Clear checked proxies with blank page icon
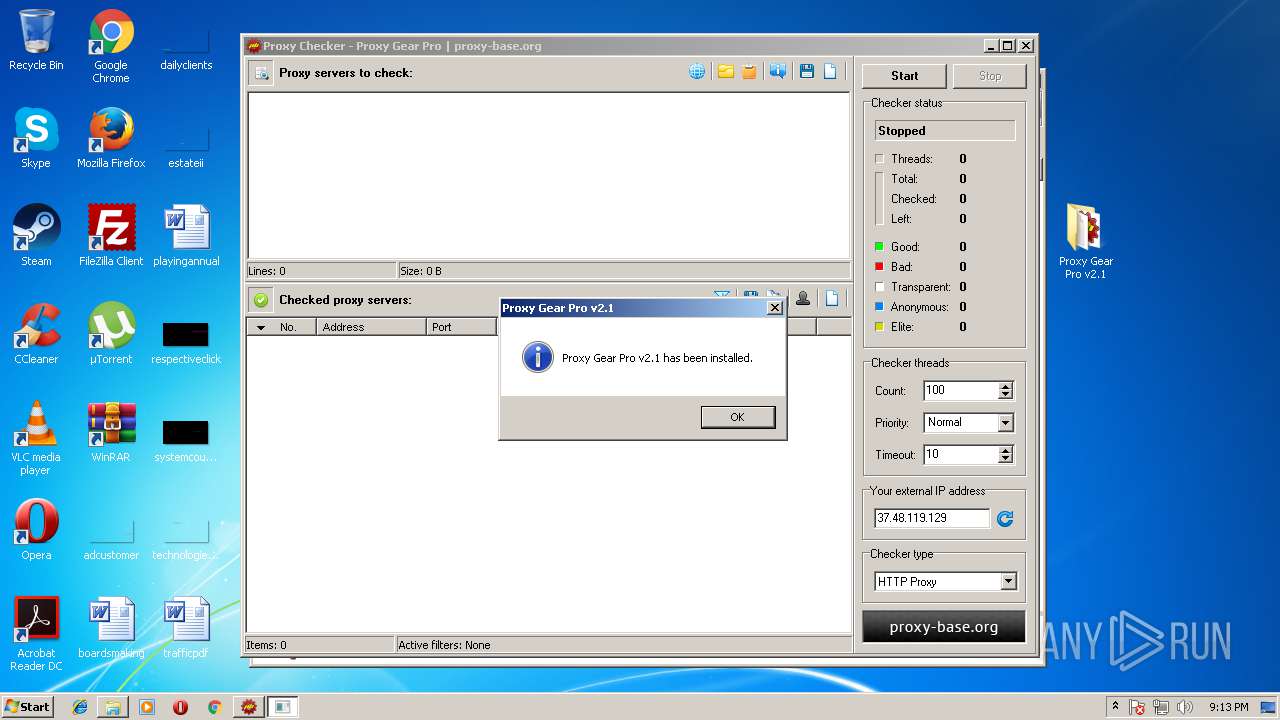 tap(830, 298)
